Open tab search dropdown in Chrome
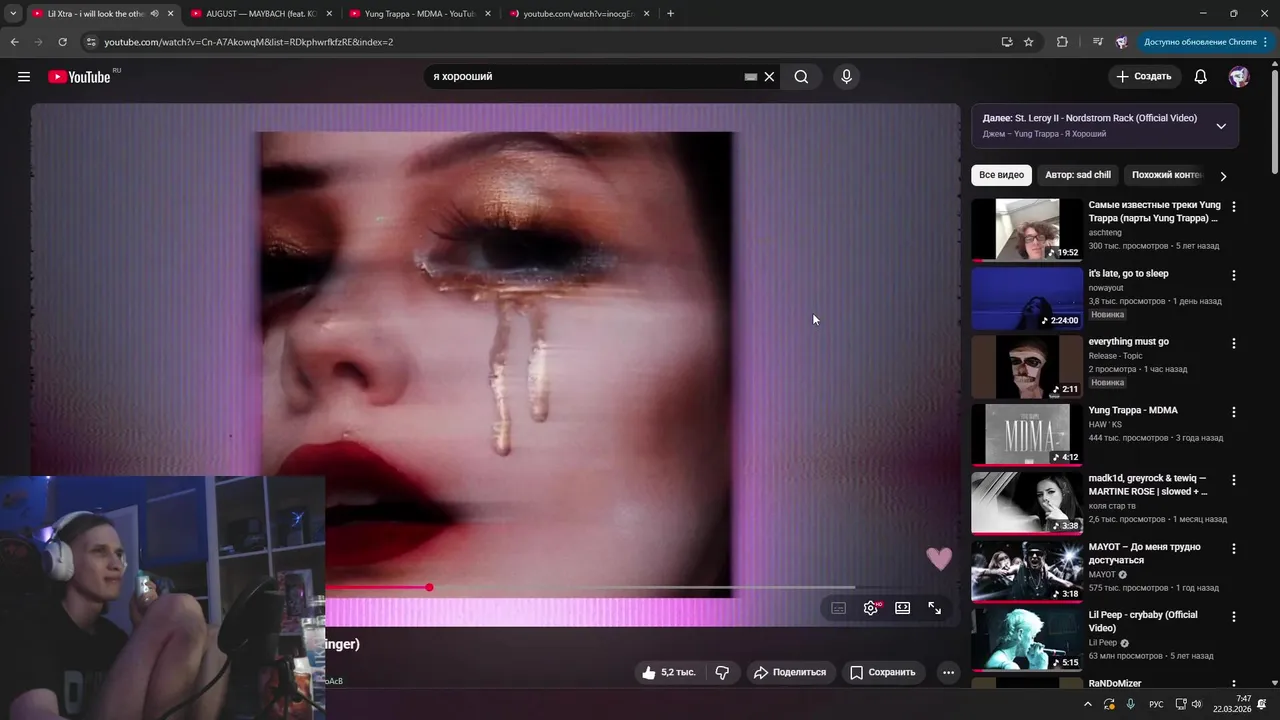Screen dimensions: 1280x720 (13, 14)
